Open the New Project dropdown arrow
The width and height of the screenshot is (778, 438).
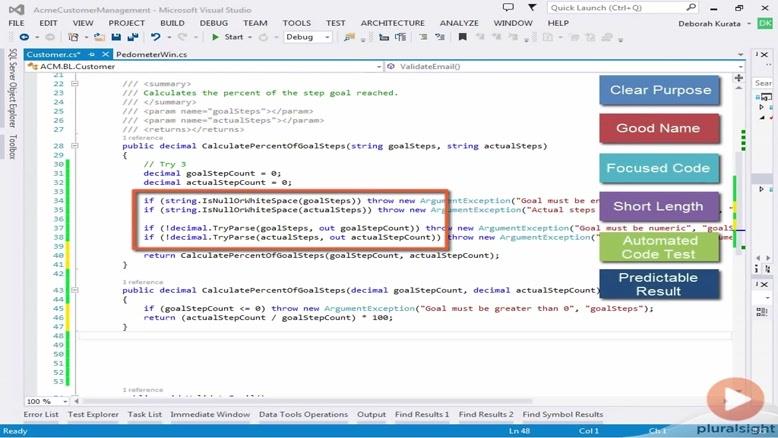coord(86,38)
